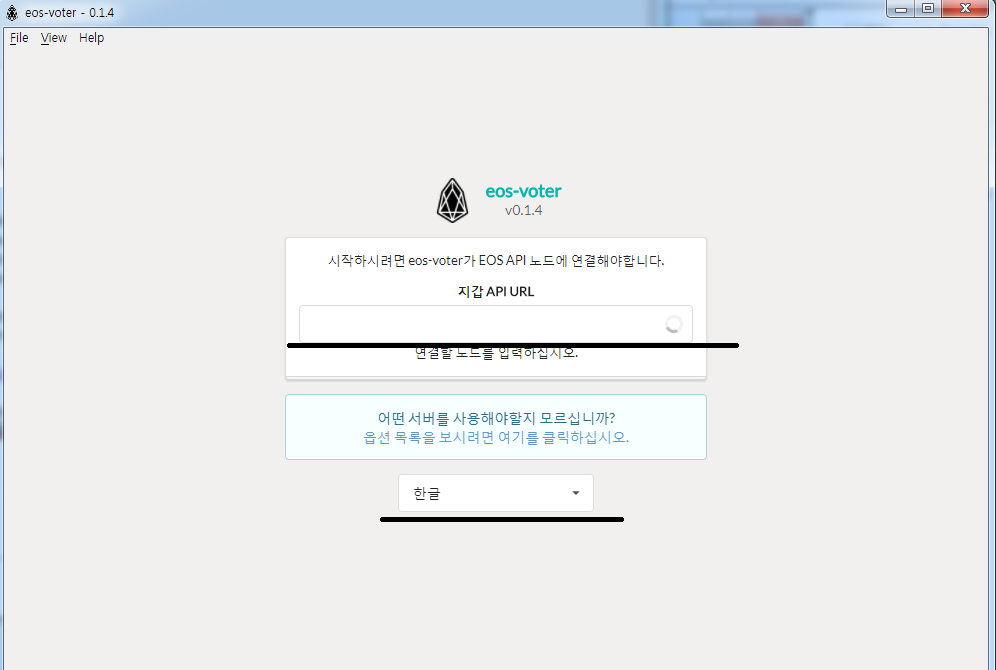Open the 한글 language dropdown
996x670 pixels.
(x=495, y=493)
